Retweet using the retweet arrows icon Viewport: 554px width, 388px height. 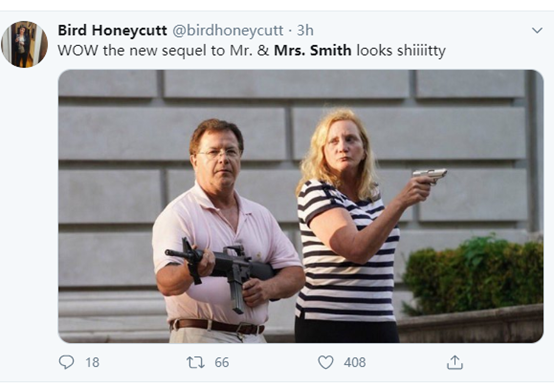pos(195,363)
